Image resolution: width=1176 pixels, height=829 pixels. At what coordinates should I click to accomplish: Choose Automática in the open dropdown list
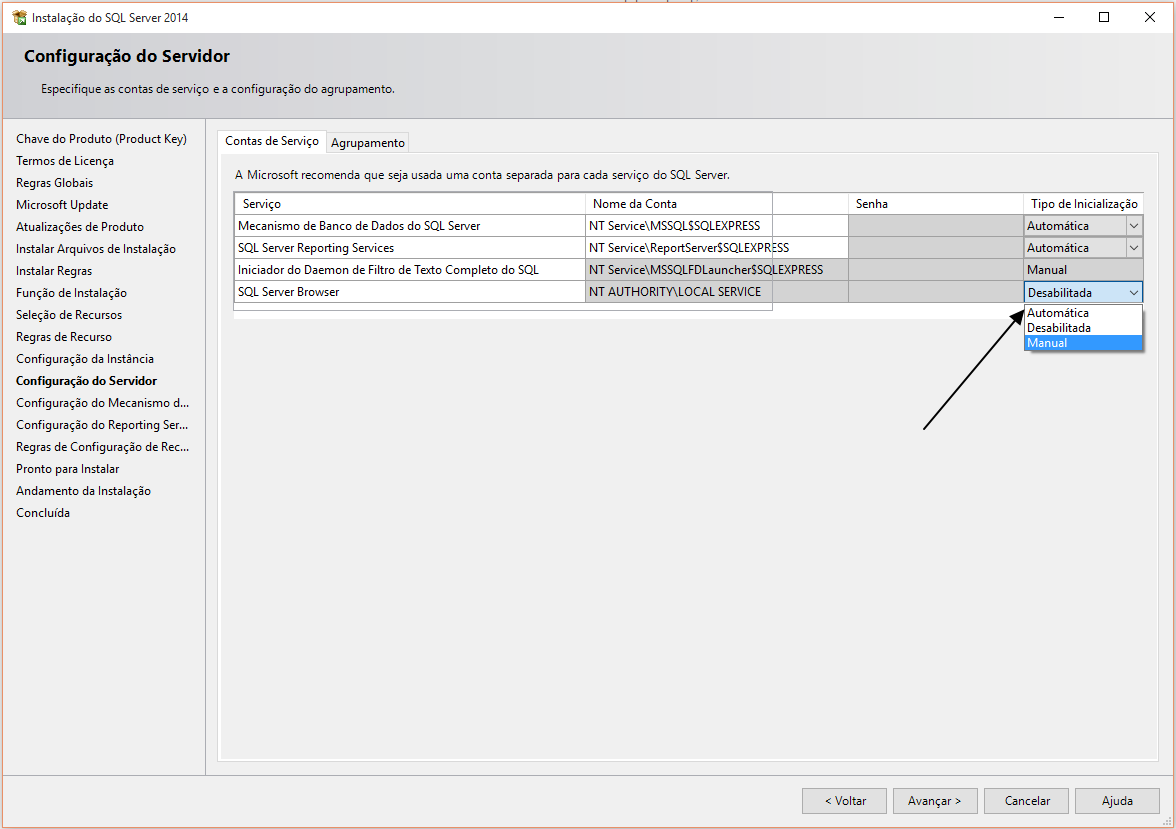click(1083, 313)
